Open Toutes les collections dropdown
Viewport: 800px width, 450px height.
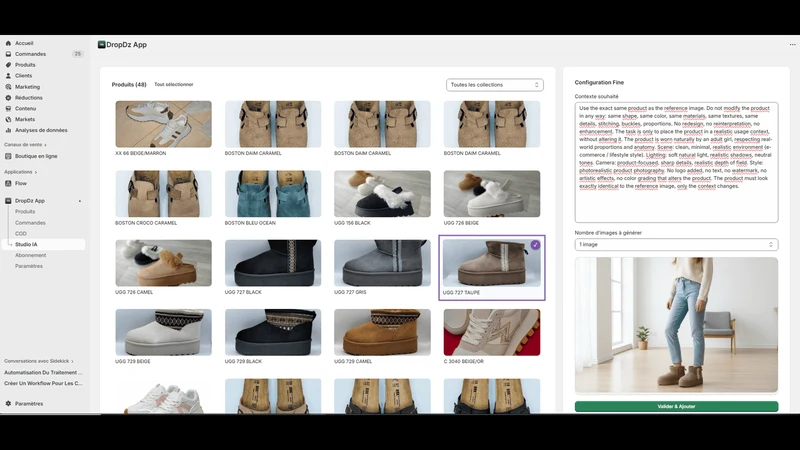coord(494,85)
